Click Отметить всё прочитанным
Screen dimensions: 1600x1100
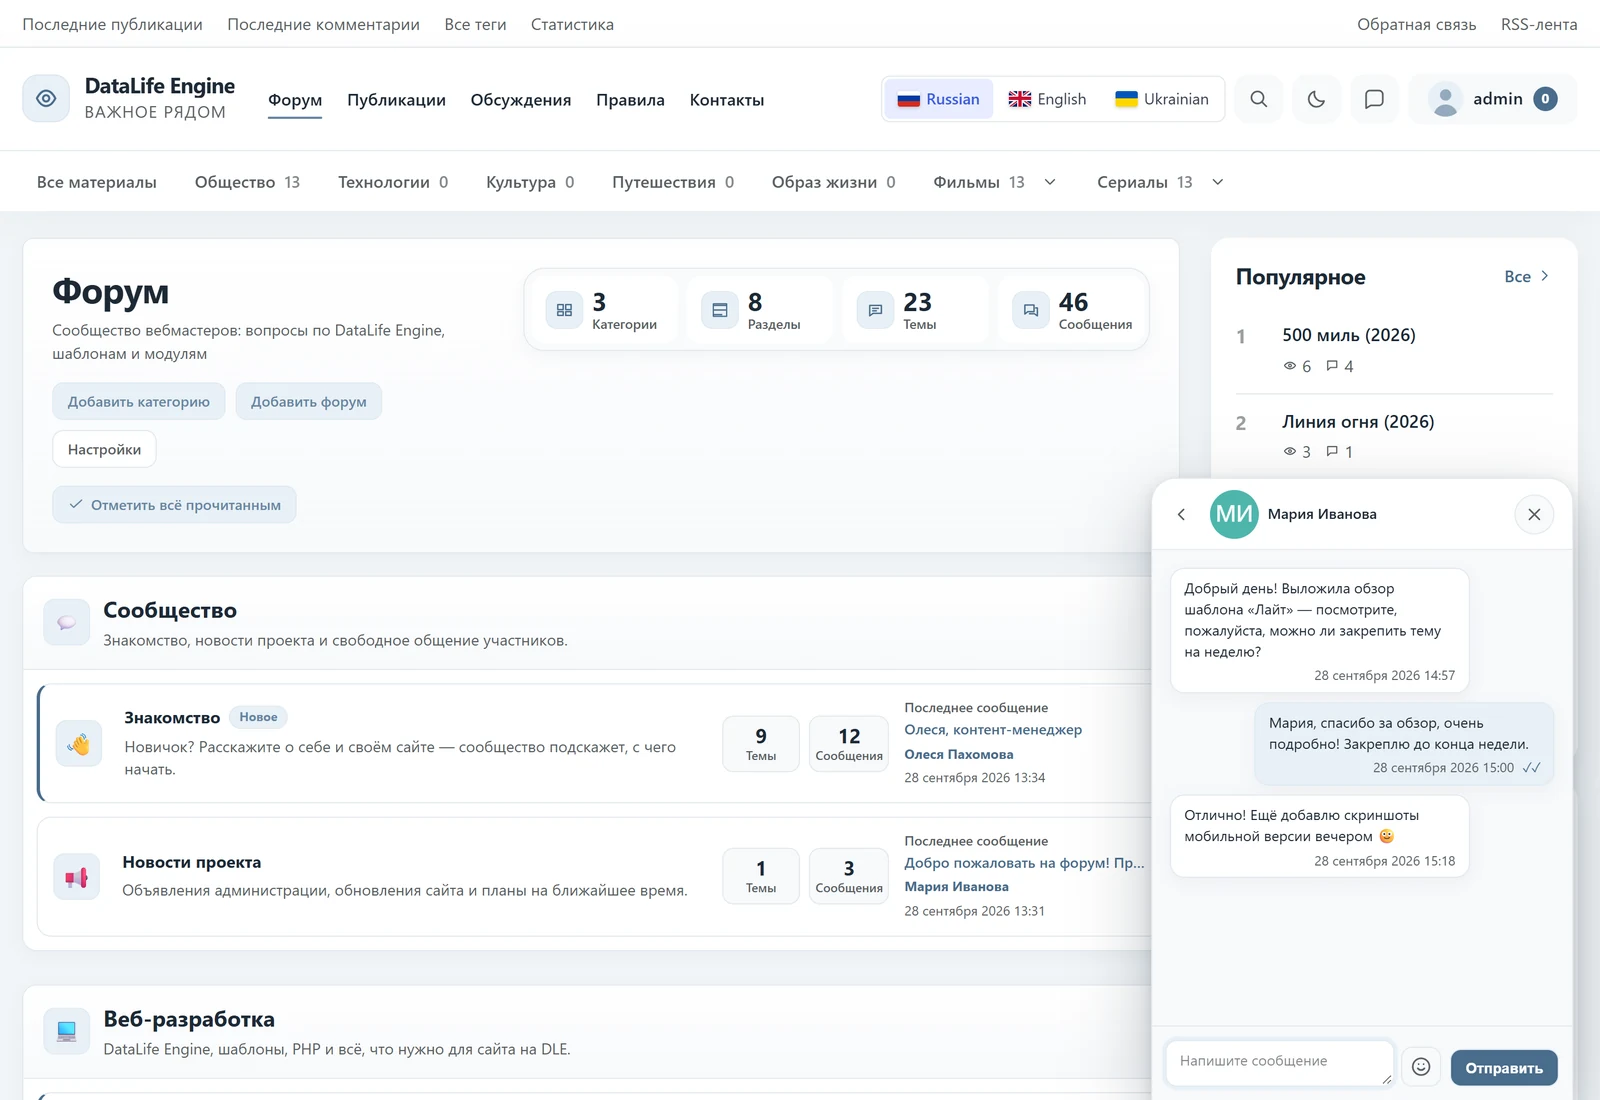coord(174,505)
